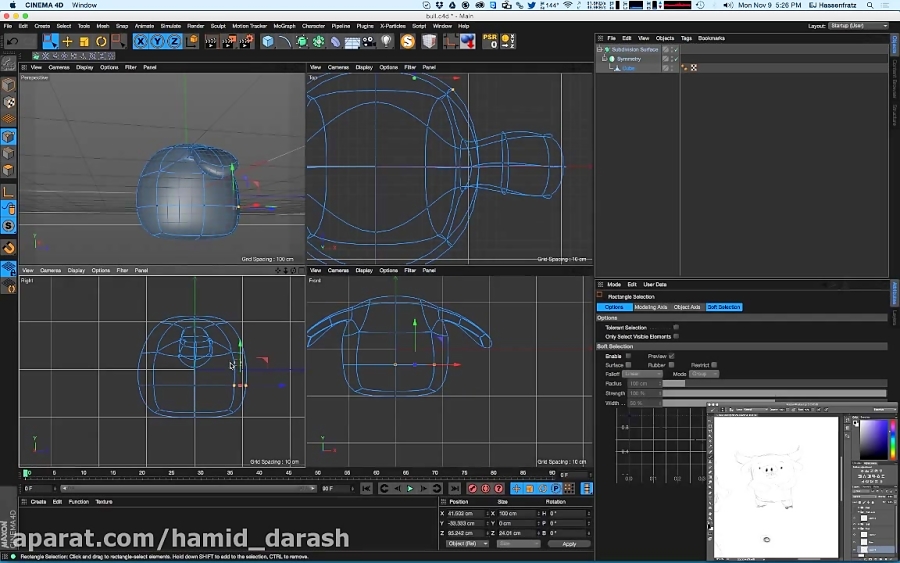
Task: Toggle the Tolerant Selection checkbox
Action: click(676, 327)
